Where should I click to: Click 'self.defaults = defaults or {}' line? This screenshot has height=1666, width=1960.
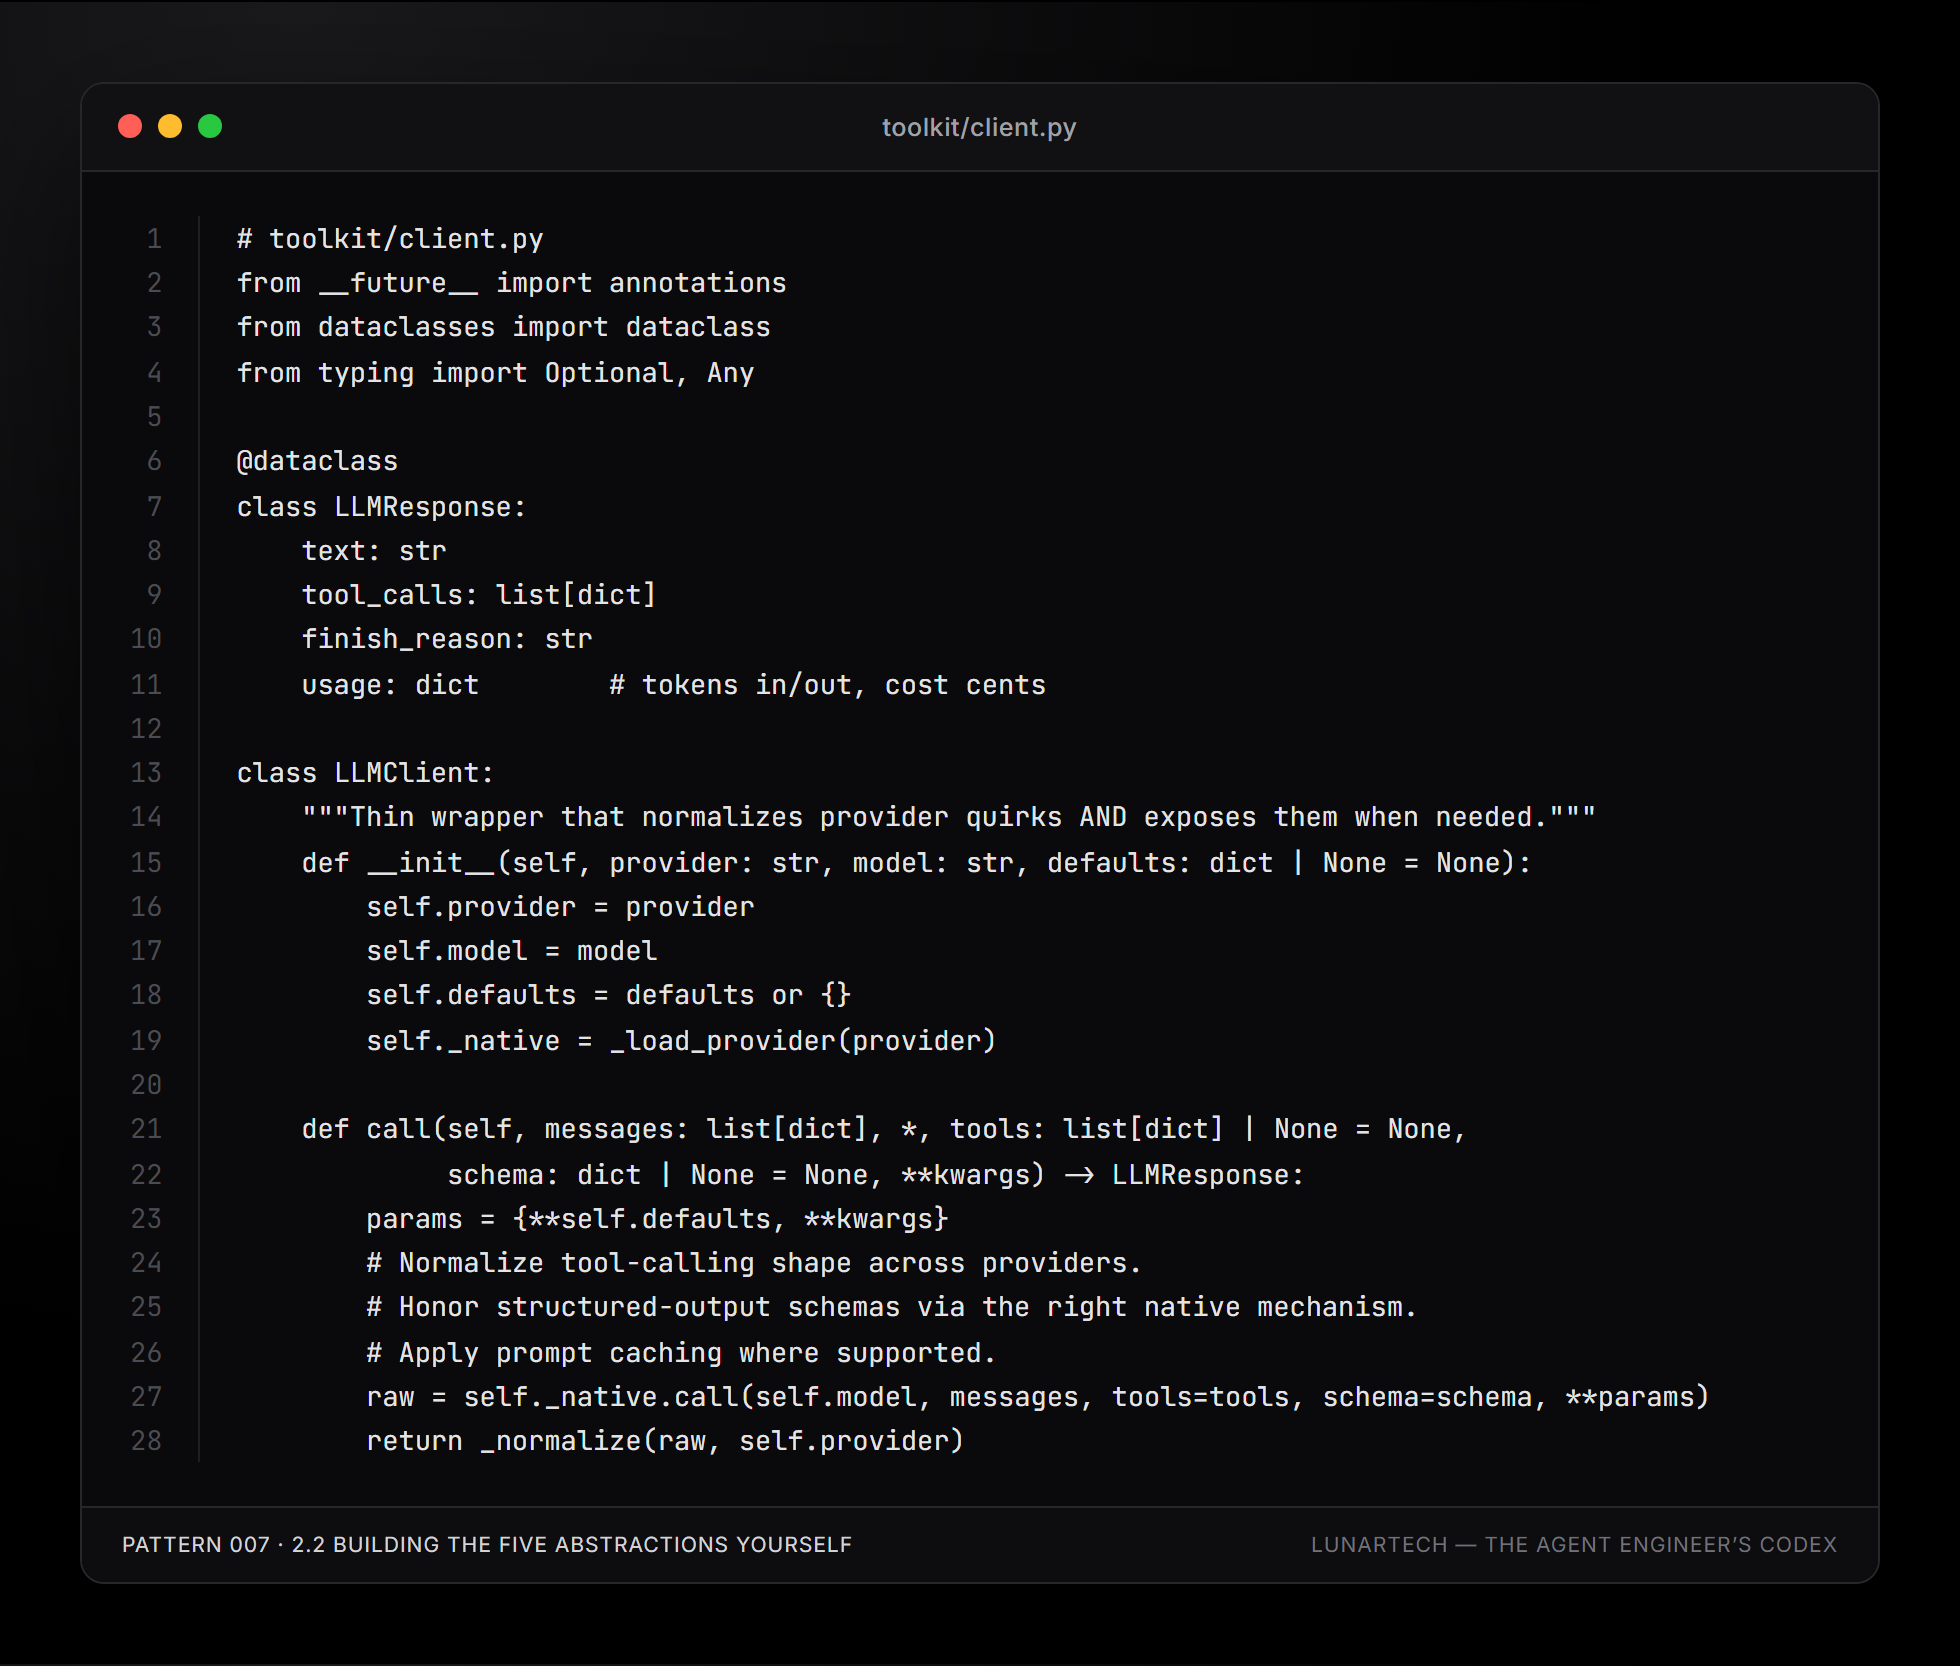(x=609, y=995)
